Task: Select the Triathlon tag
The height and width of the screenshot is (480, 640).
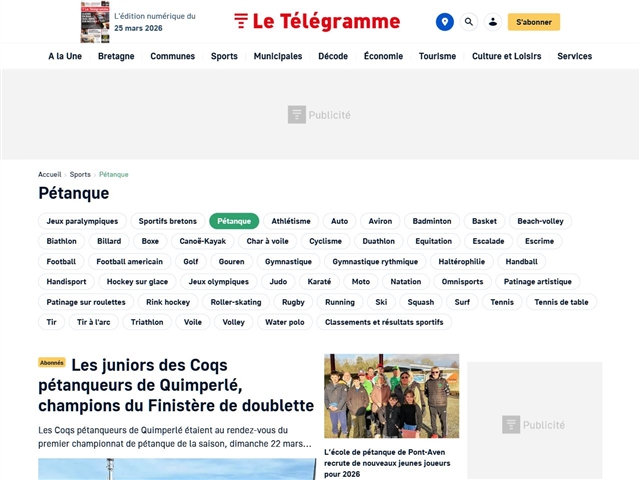Action: (x=147, y=322)
